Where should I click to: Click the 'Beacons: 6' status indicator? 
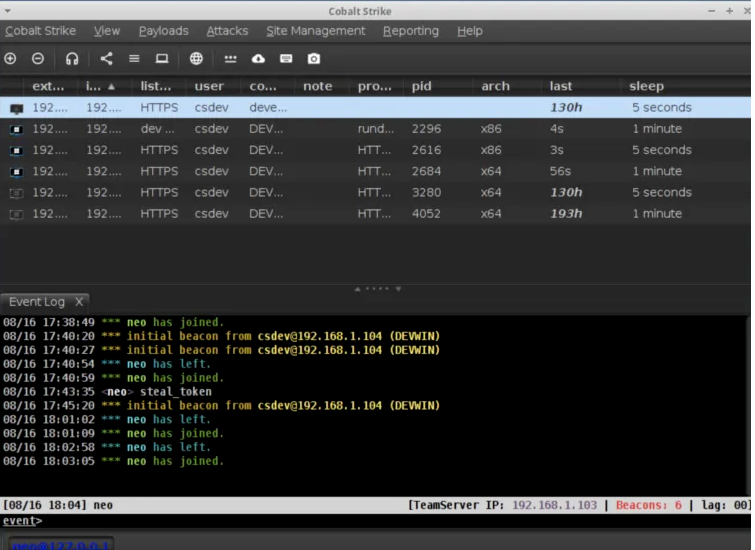[649, 505]
